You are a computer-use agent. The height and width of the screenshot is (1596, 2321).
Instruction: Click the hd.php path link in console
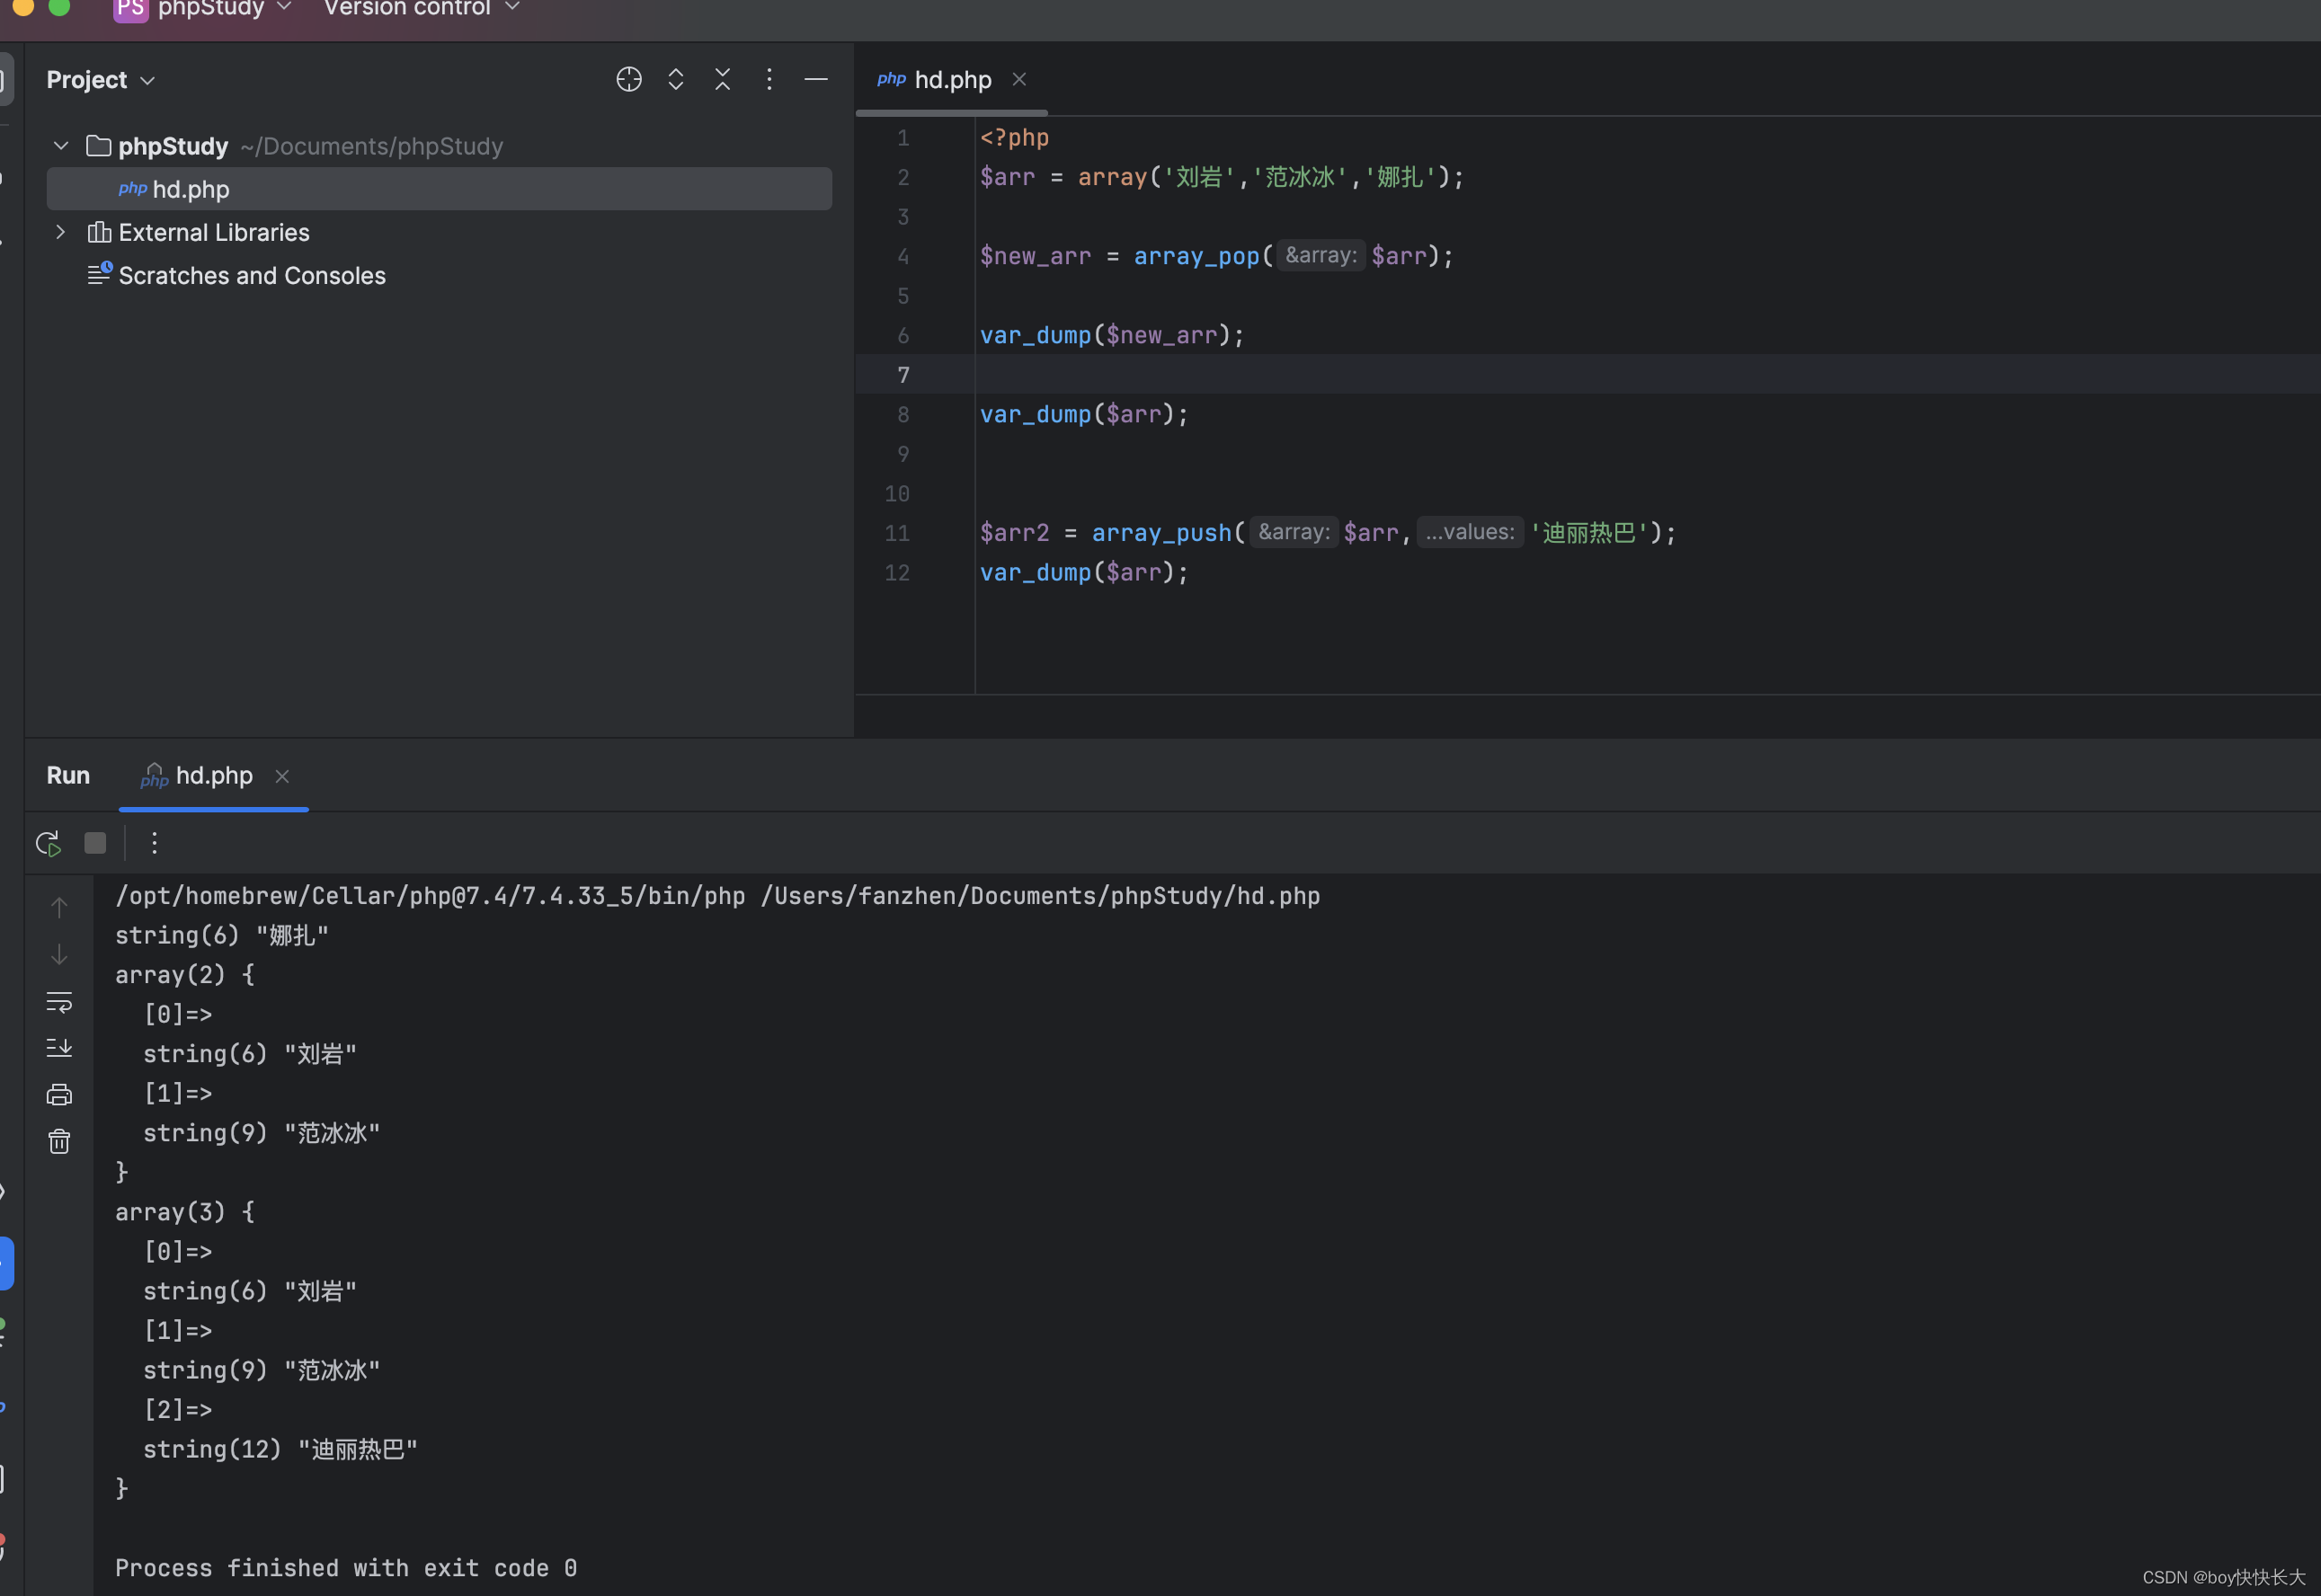pos(1040,896)
